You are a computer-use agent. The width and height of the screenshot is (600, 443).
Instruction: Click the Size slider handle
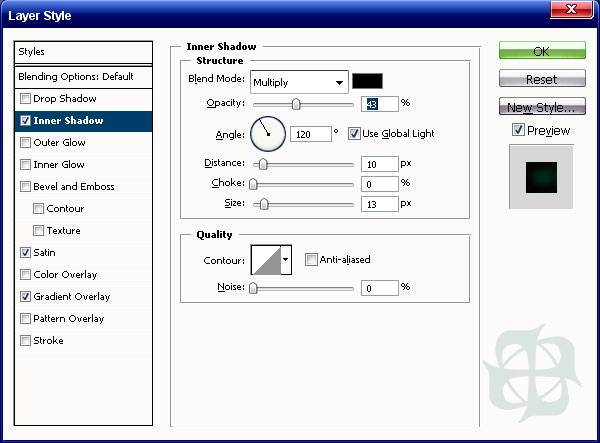coord(264,204)
